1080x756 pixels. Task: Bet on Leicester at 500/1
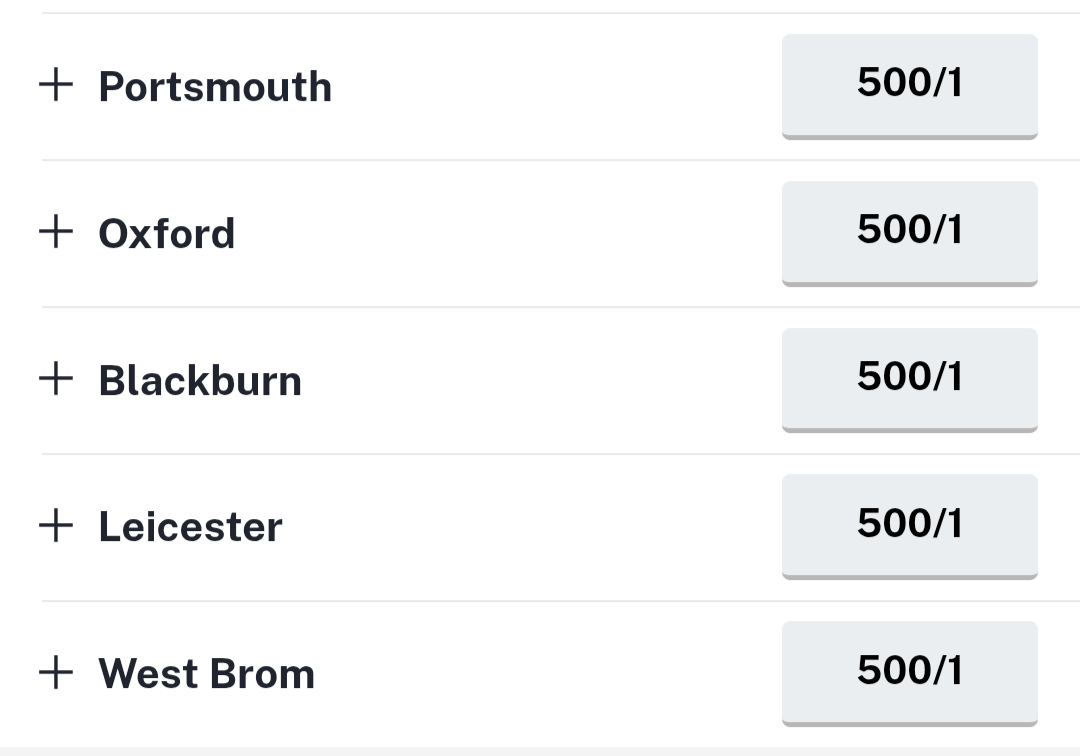click(x=909, y=524)
